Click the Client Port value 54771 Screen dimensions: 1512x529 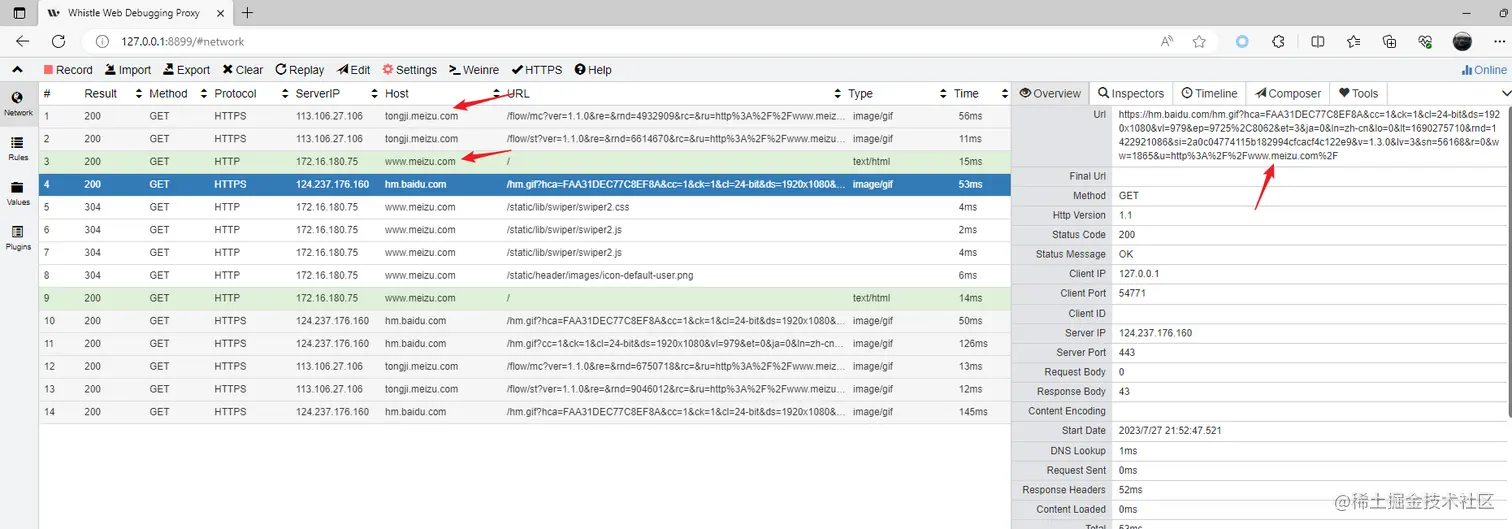click(1132, 294)
